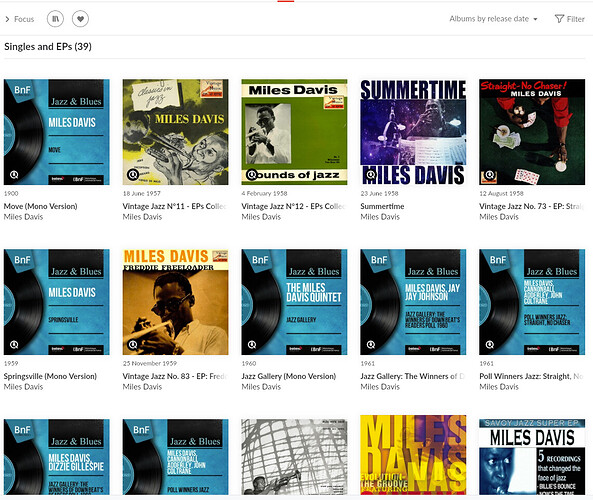Click Qobuz badge on Sounds of Jazz cover
Screen dimensions: 593x500
pyautogui.click(x=251, y=175)
